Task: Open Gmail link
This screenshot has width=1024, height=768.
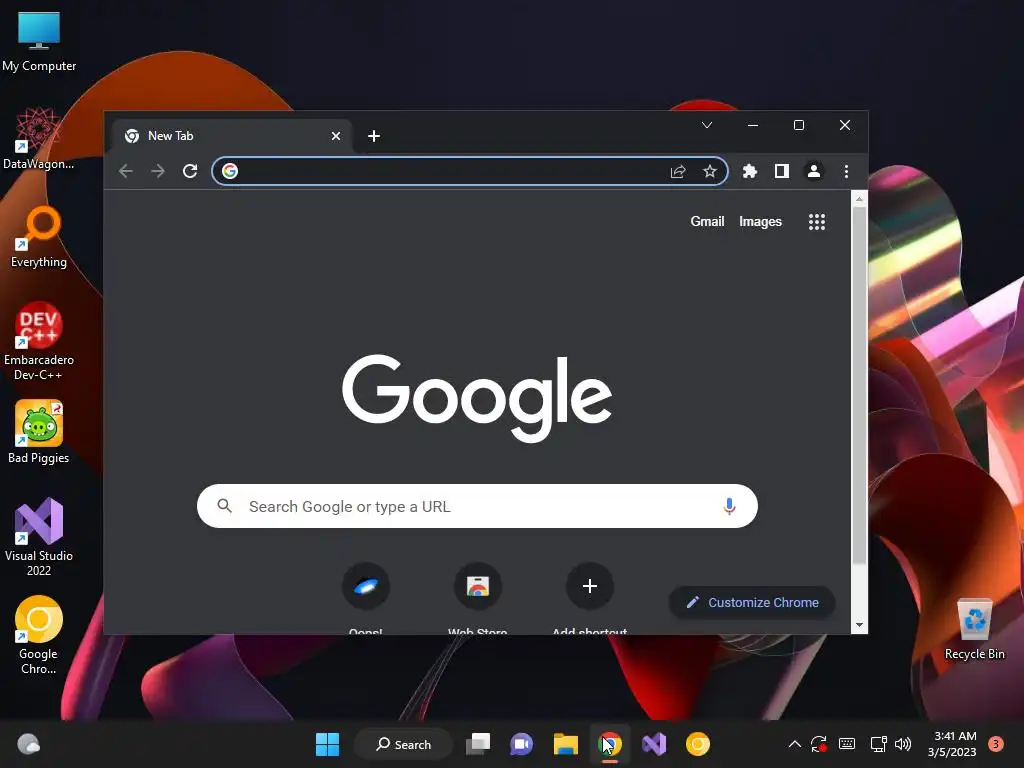Action: [x=707, y=221]
